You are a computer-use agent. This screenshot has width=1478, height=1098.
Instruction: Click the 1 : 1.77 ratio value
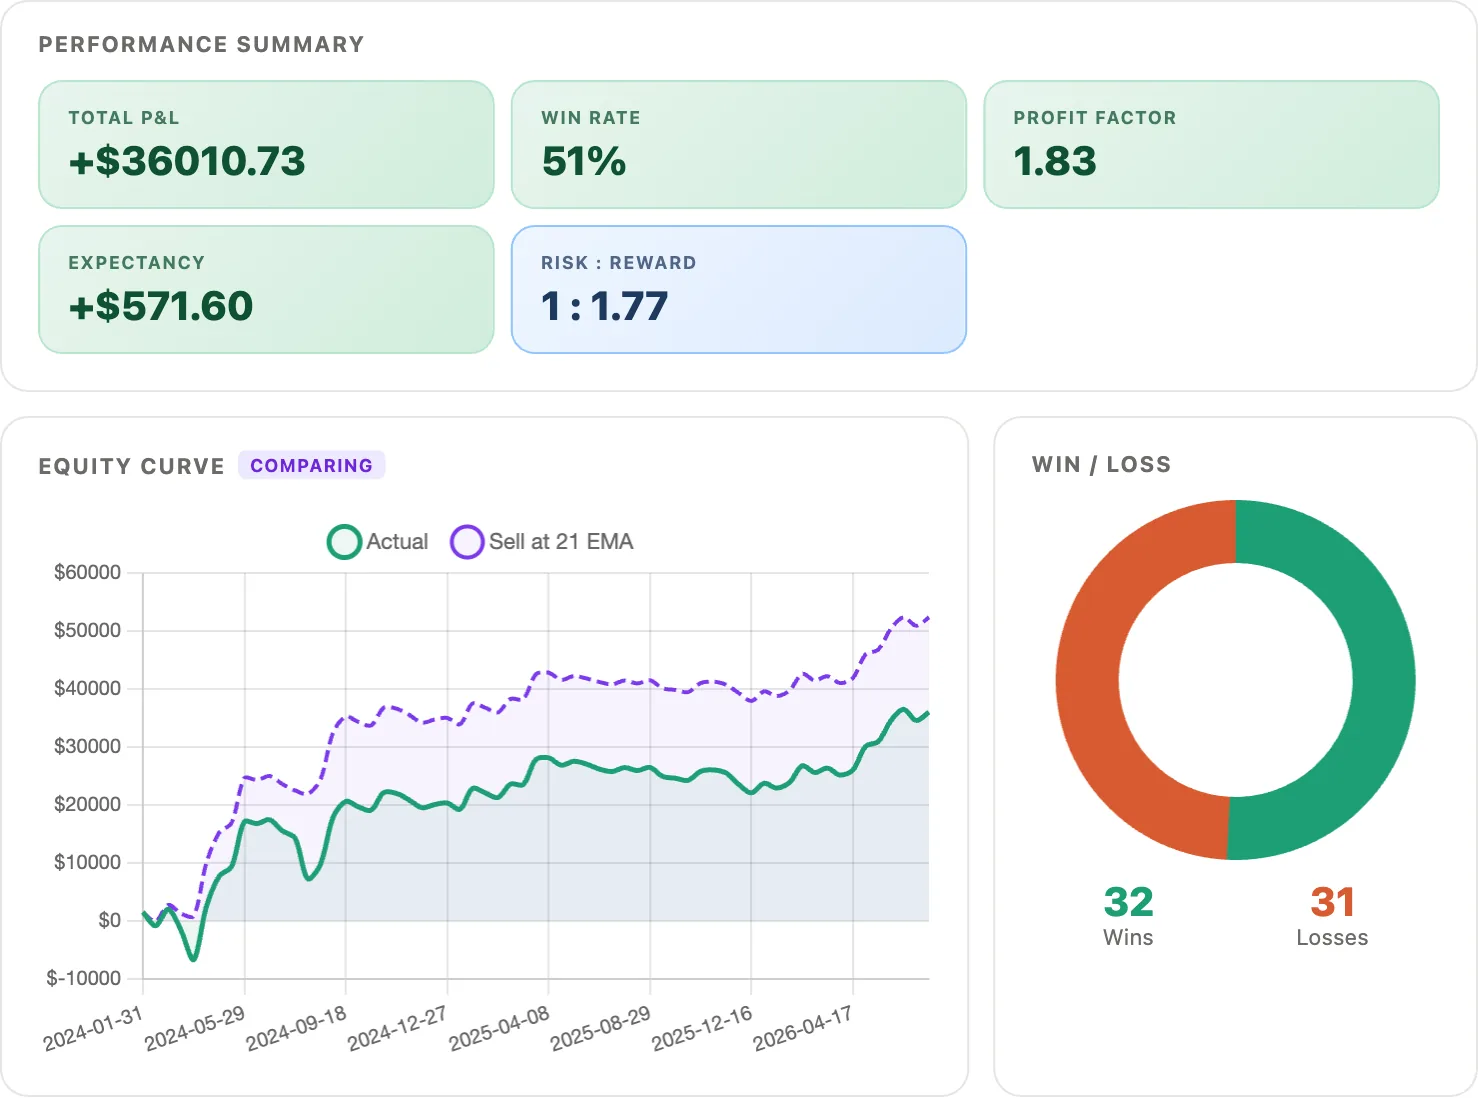pyautogui.click(x=605, y=306)
